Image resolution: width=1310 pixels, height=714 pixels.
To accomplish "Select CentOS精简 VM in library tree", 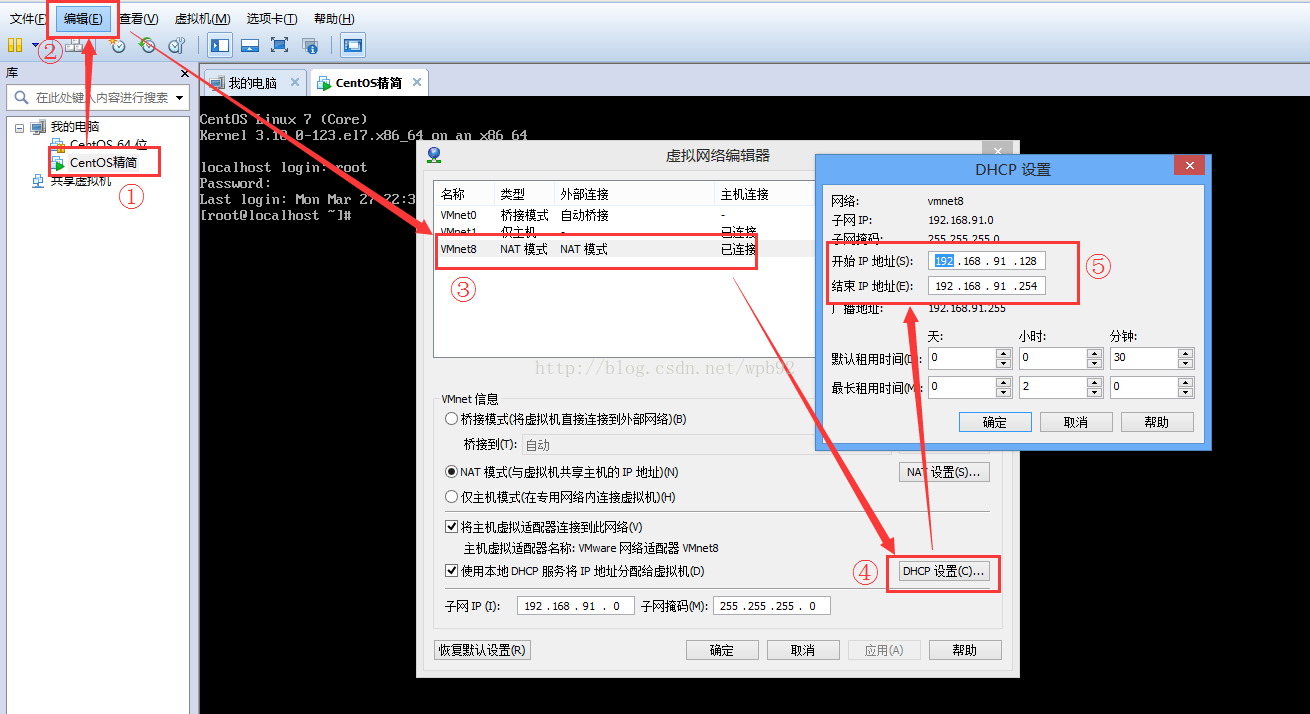I will (103, 162).
